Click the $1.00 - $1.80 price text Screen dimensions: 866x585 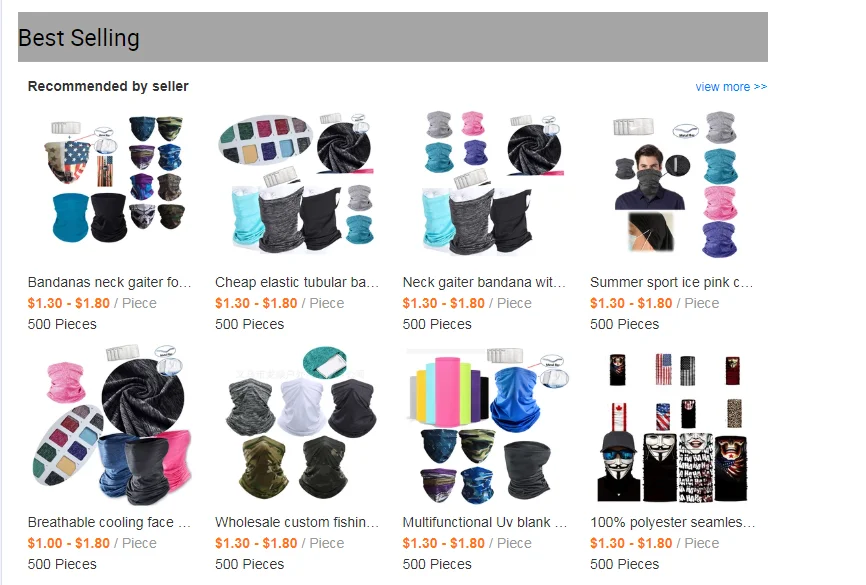68,544
